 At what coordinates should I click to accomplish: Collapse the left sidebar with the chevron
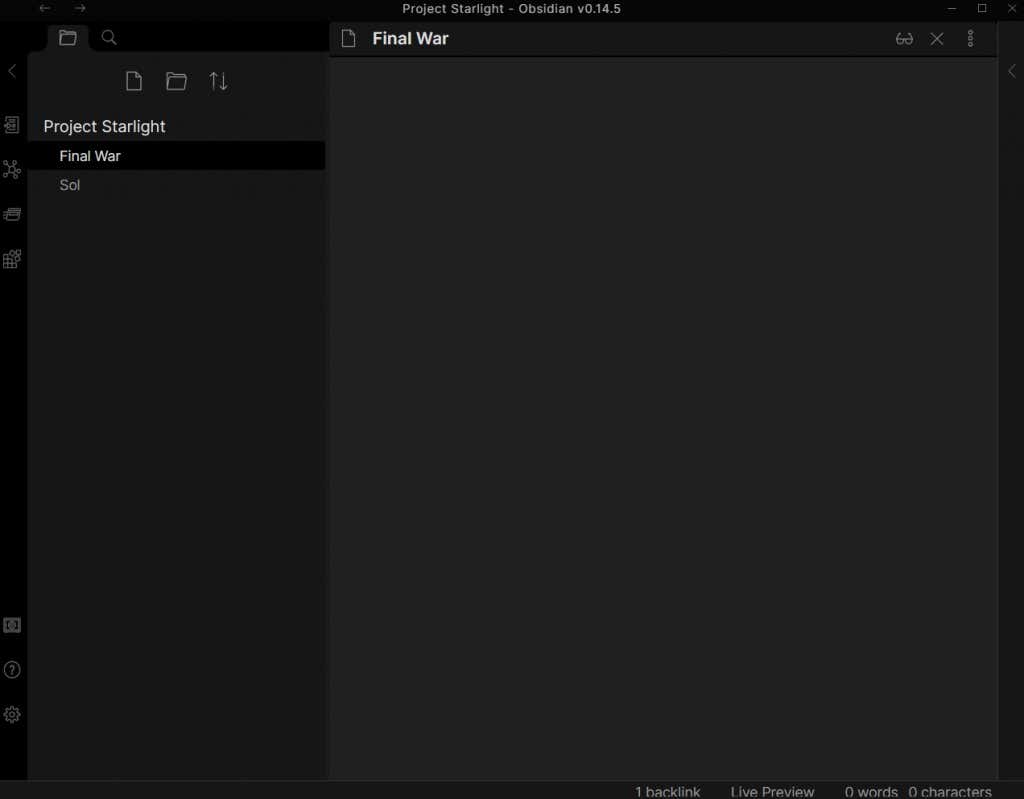[x=12, y=71]
